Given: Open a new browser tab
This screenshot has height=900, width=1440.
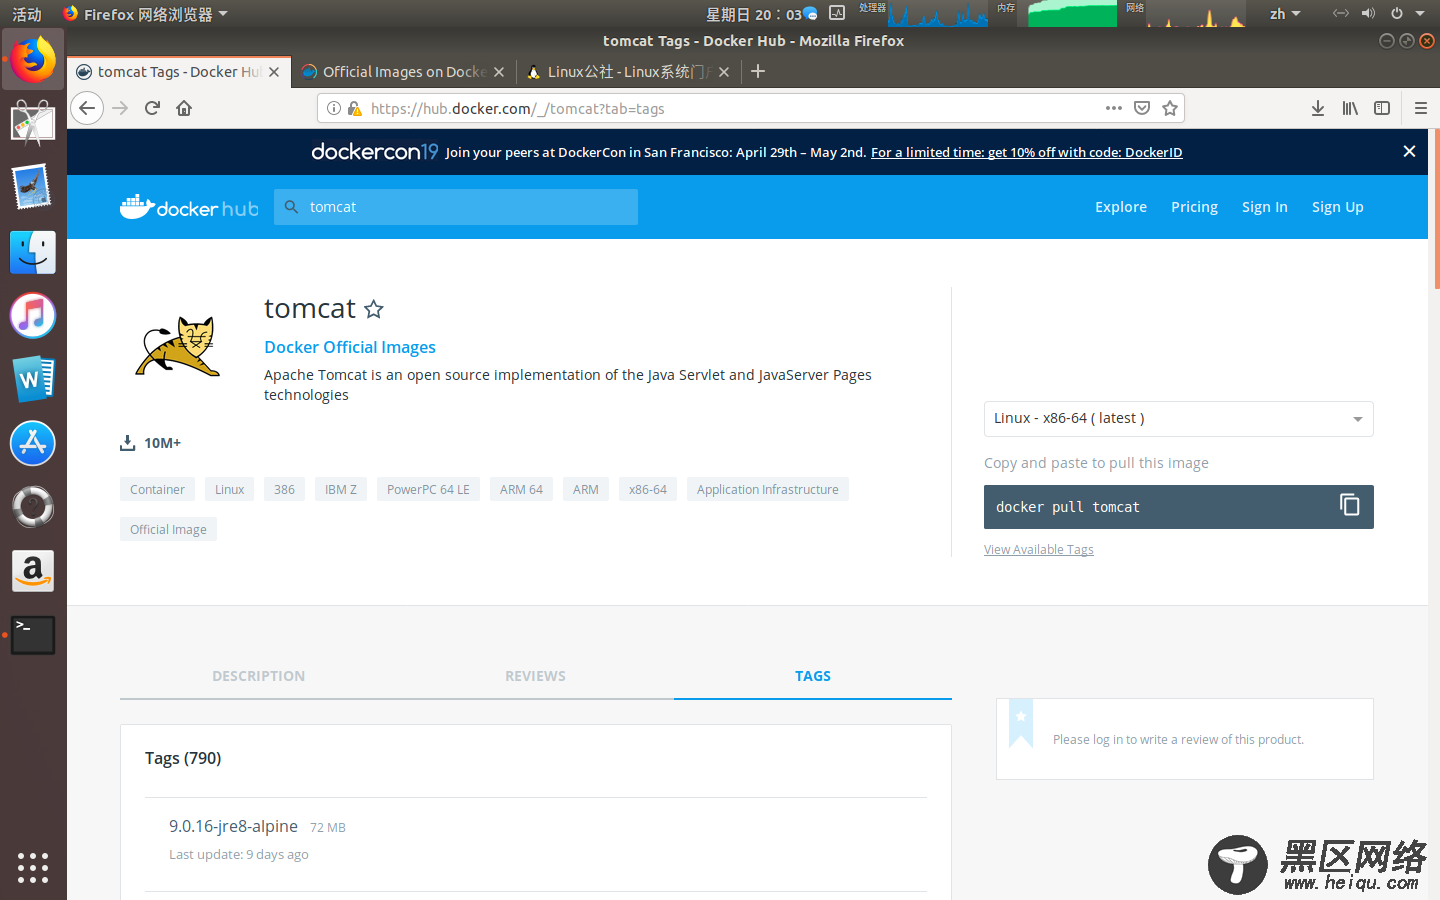Looking at the screenshot, I should click(x=758, y=71).
